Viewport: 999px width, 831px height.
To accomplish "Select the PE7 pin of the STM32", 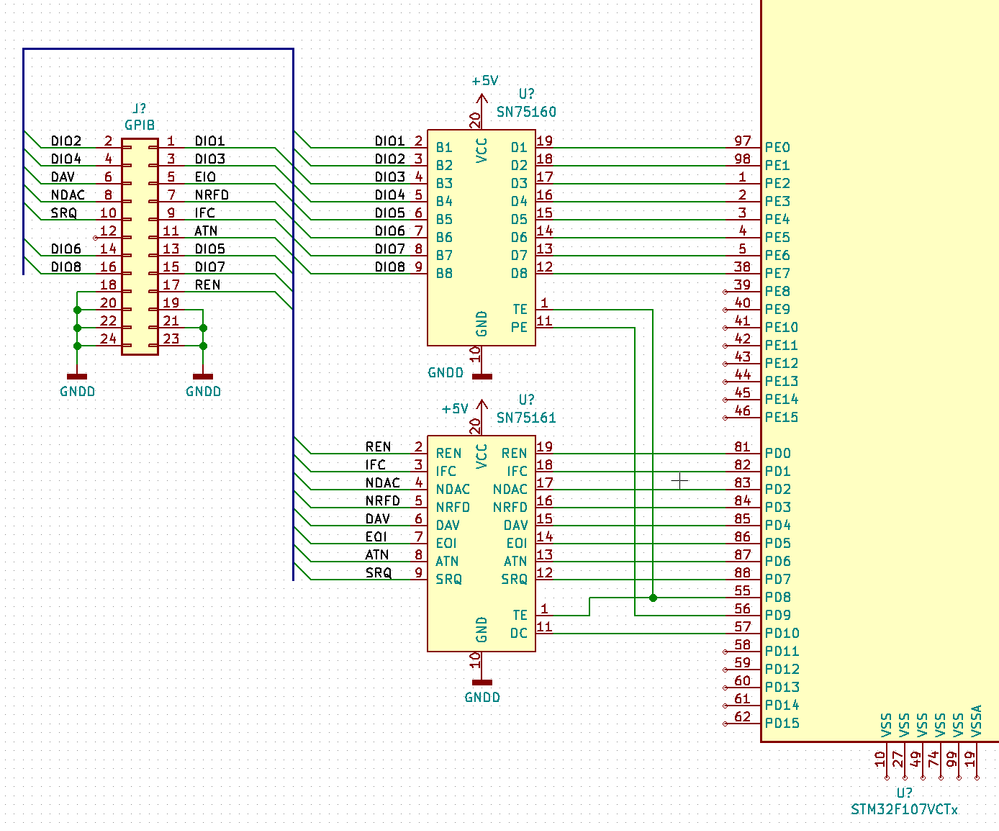I will (777, 273).
